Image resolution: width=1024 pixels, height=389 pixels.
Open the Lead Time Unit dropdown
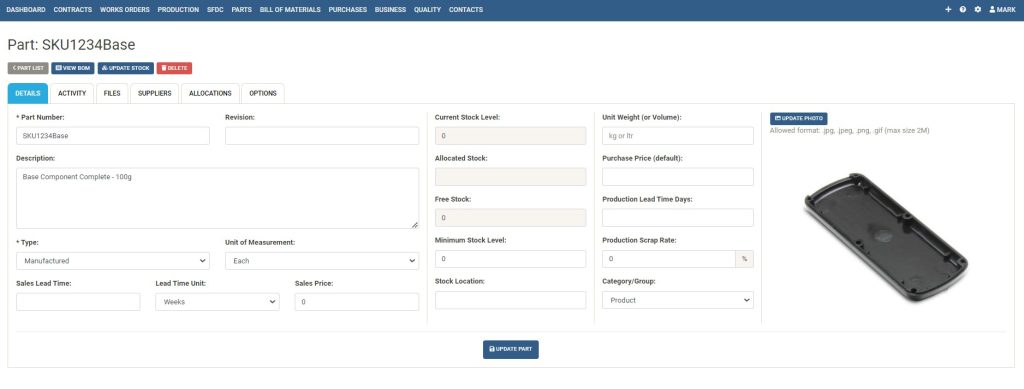(217, 302)
